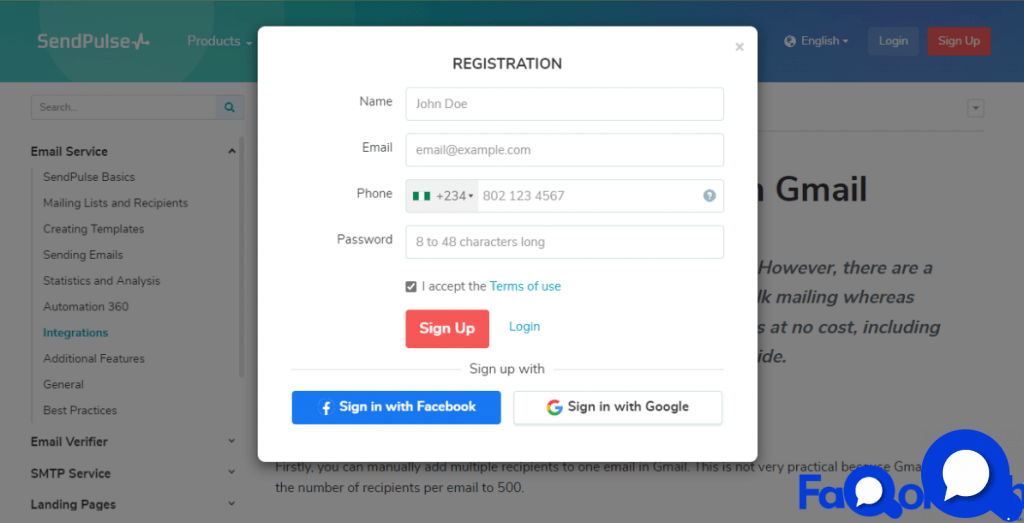Select Integrations in the sidebar
Viewport: 1024px width, 523px height.
[76, 333]
